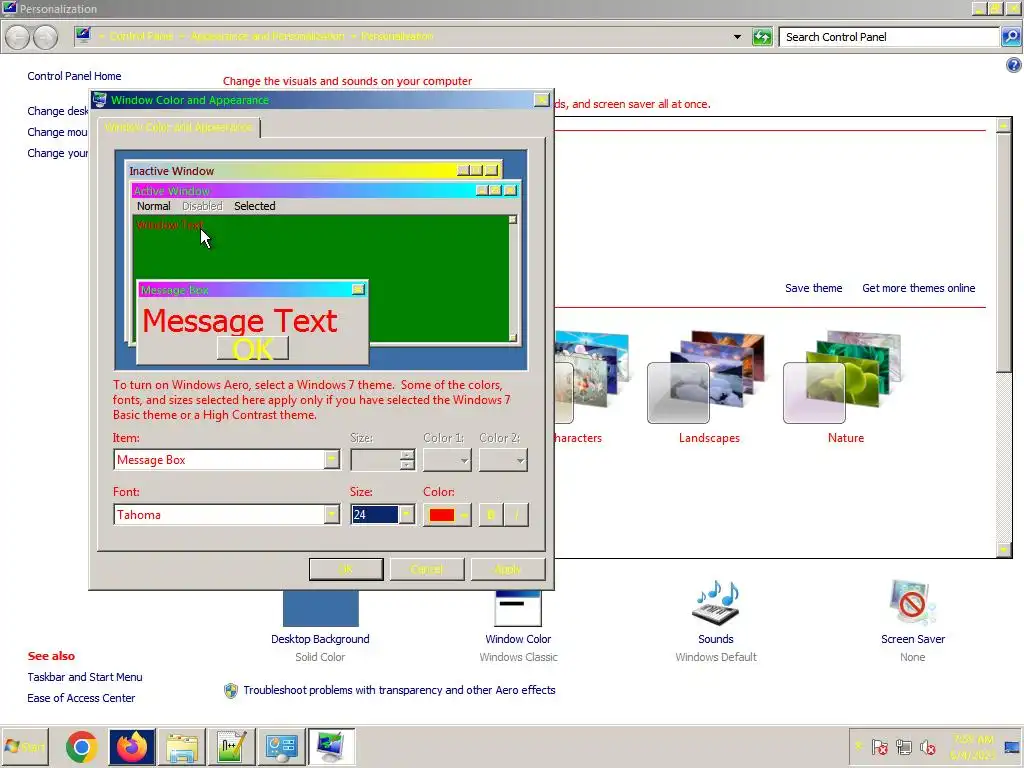Image resolution: width=1024 pixels, height=768 pixels.
Task: Open Google Chrome from the taskbar
Action: pos(82,746)
